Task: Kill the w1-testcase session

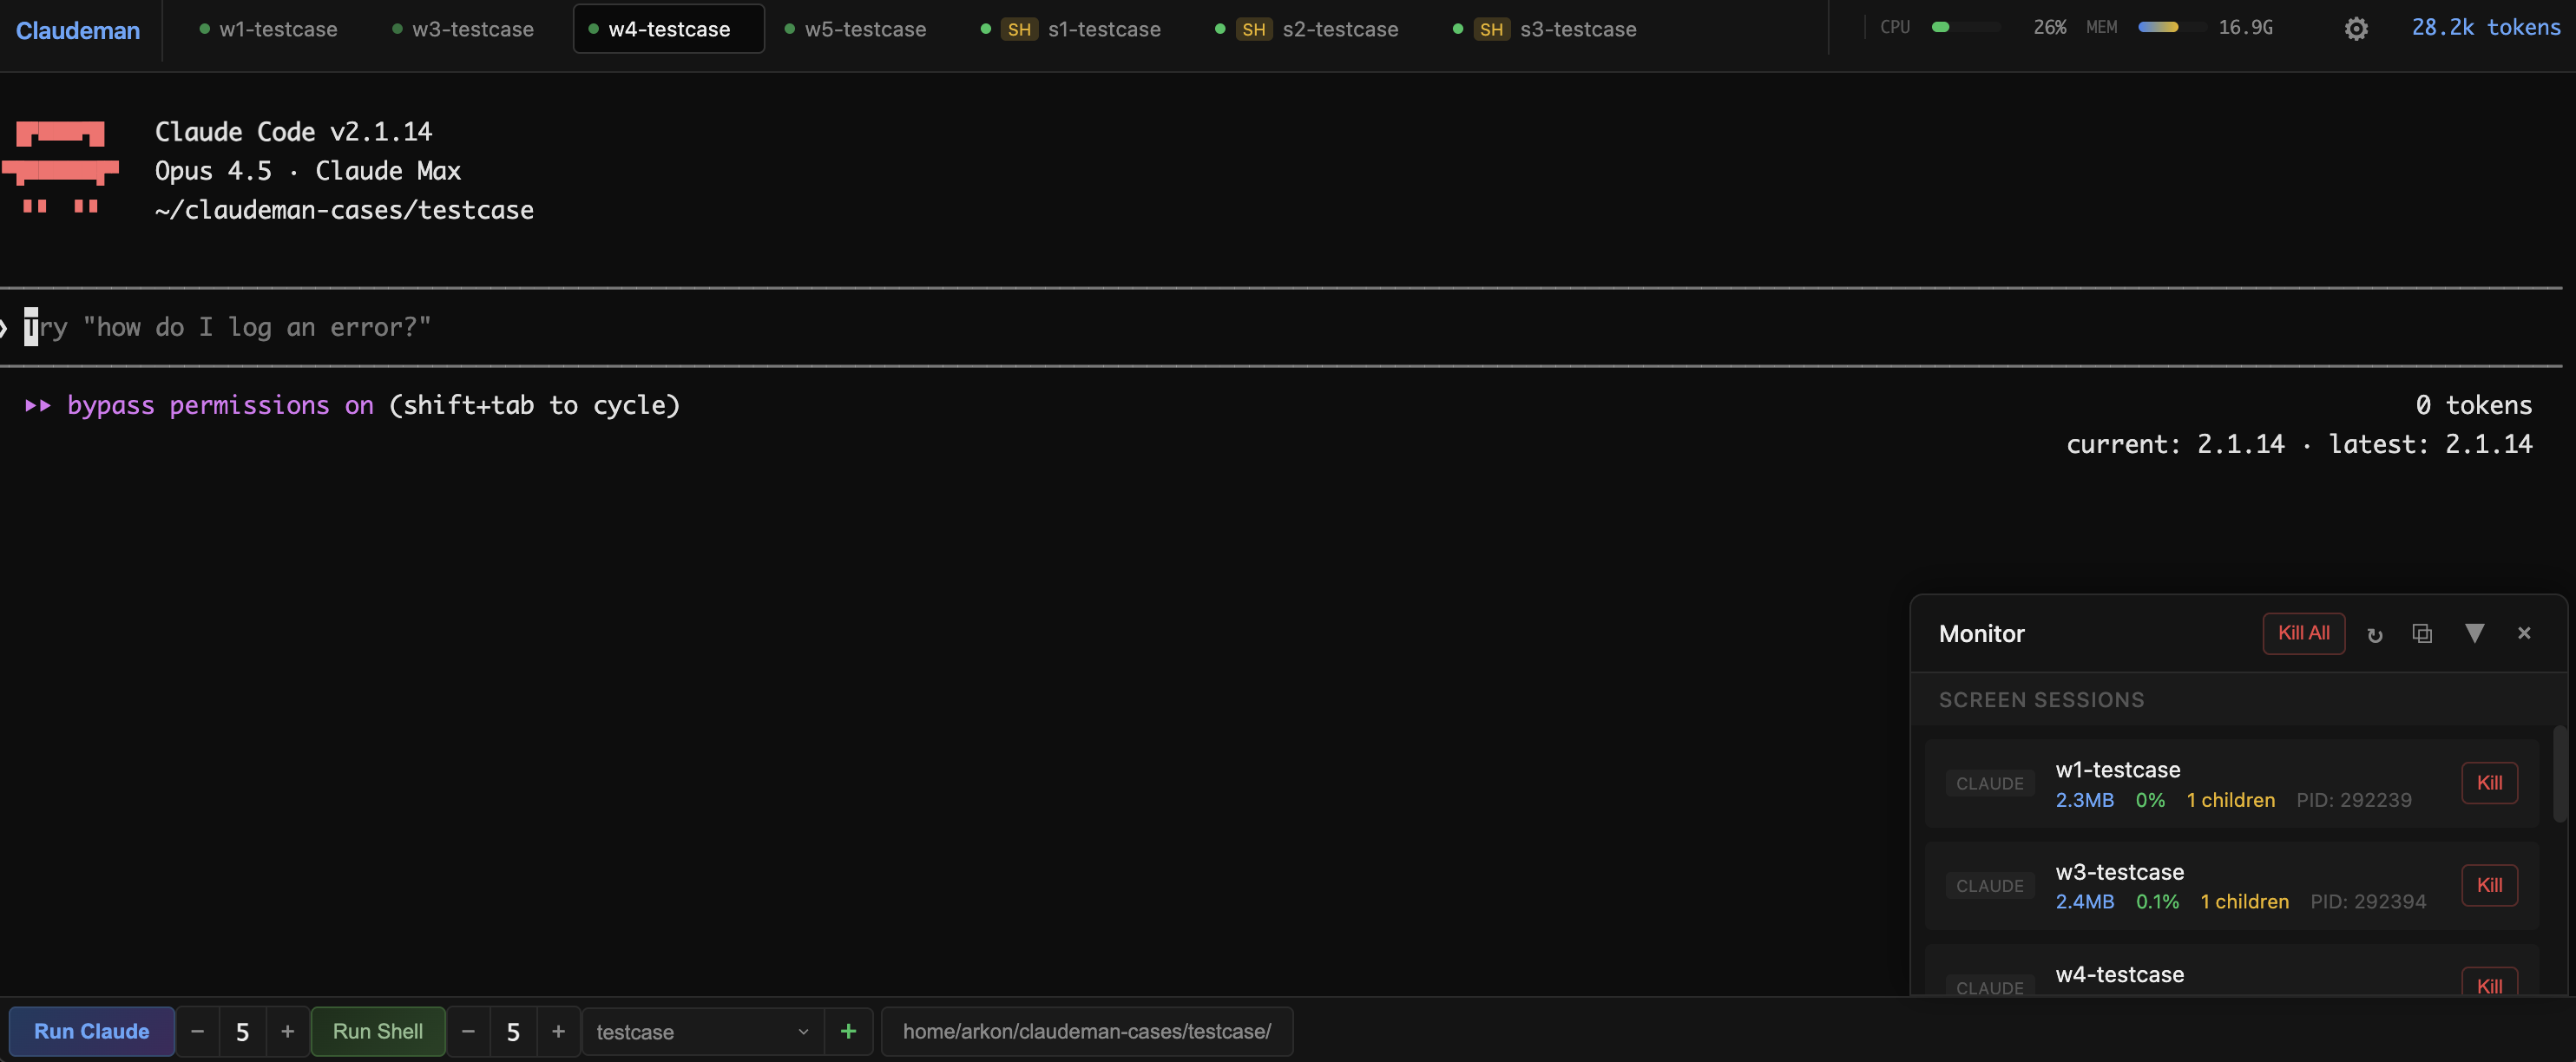Action: (2489, 783)
